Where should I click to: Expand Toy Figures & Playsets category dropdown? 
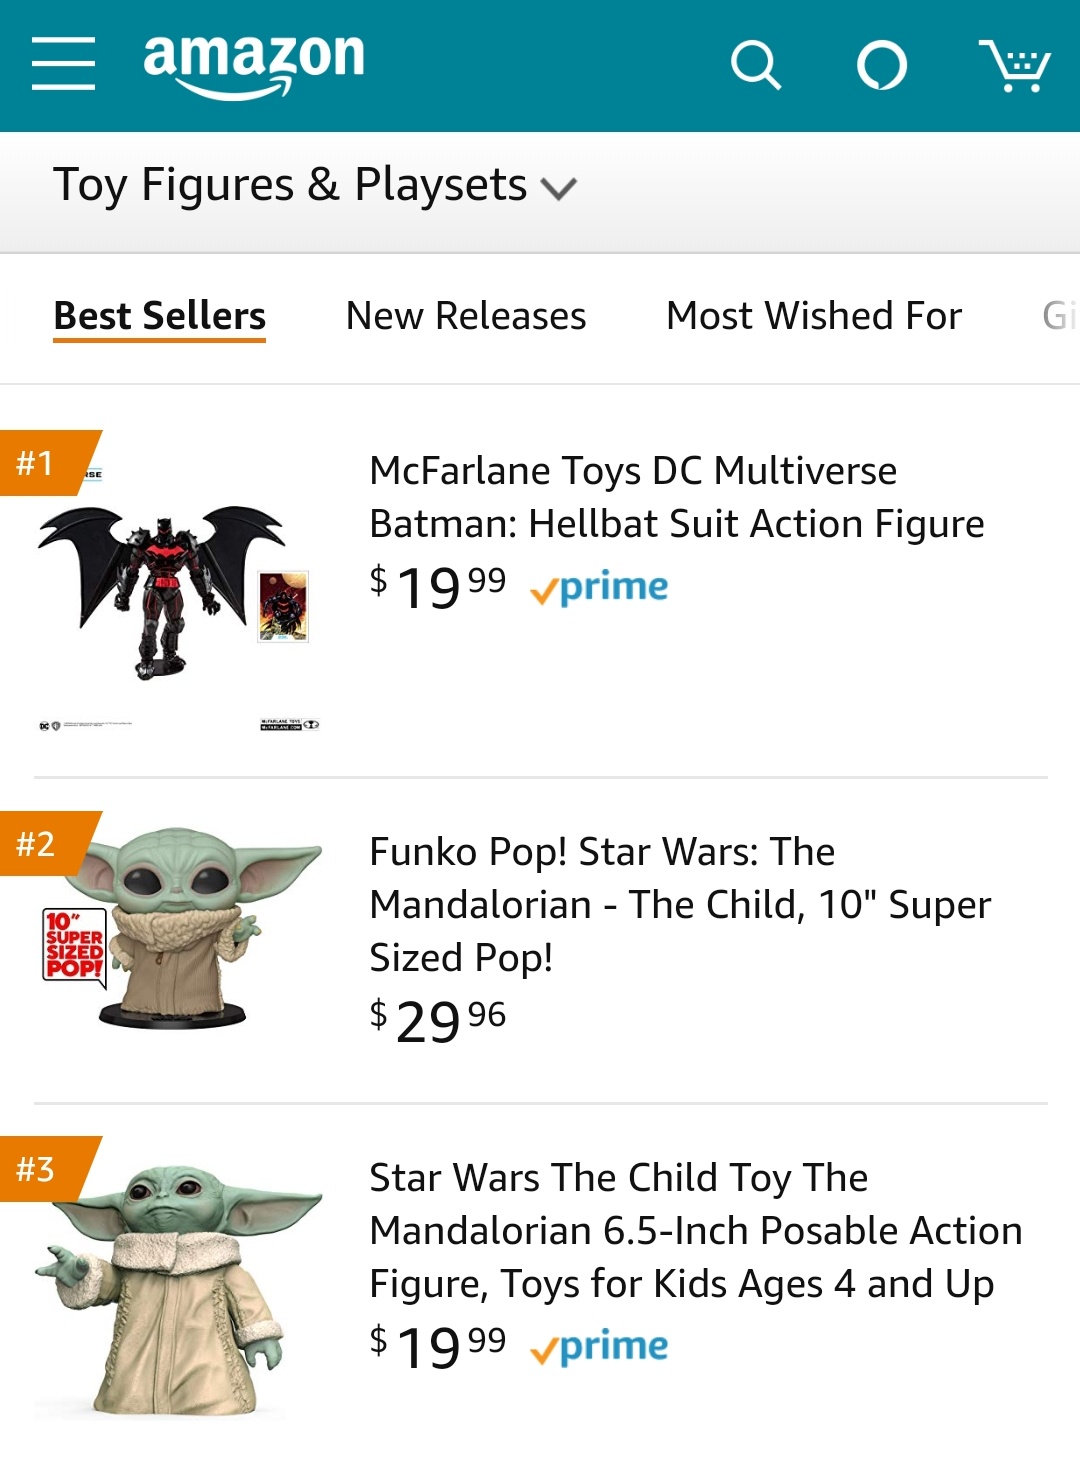pos(290,185)
